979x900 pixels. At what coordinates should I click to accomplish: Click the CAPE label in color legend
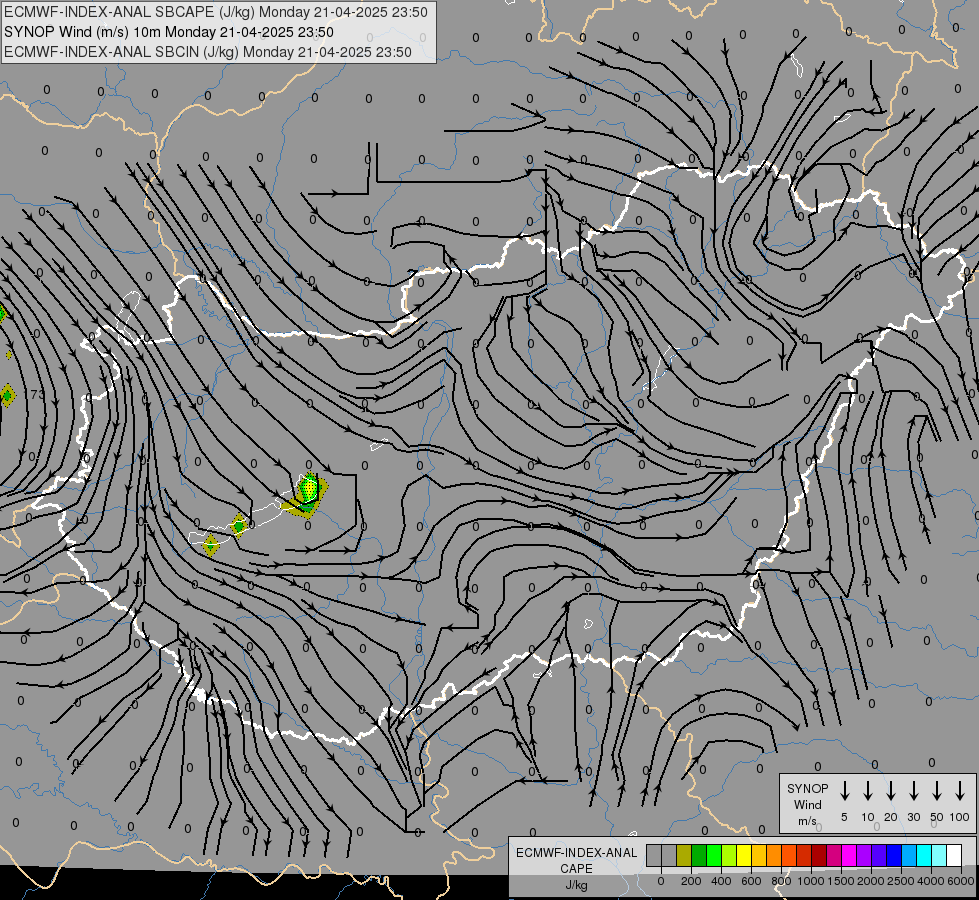pyautogui.click(x=576, y=869)
